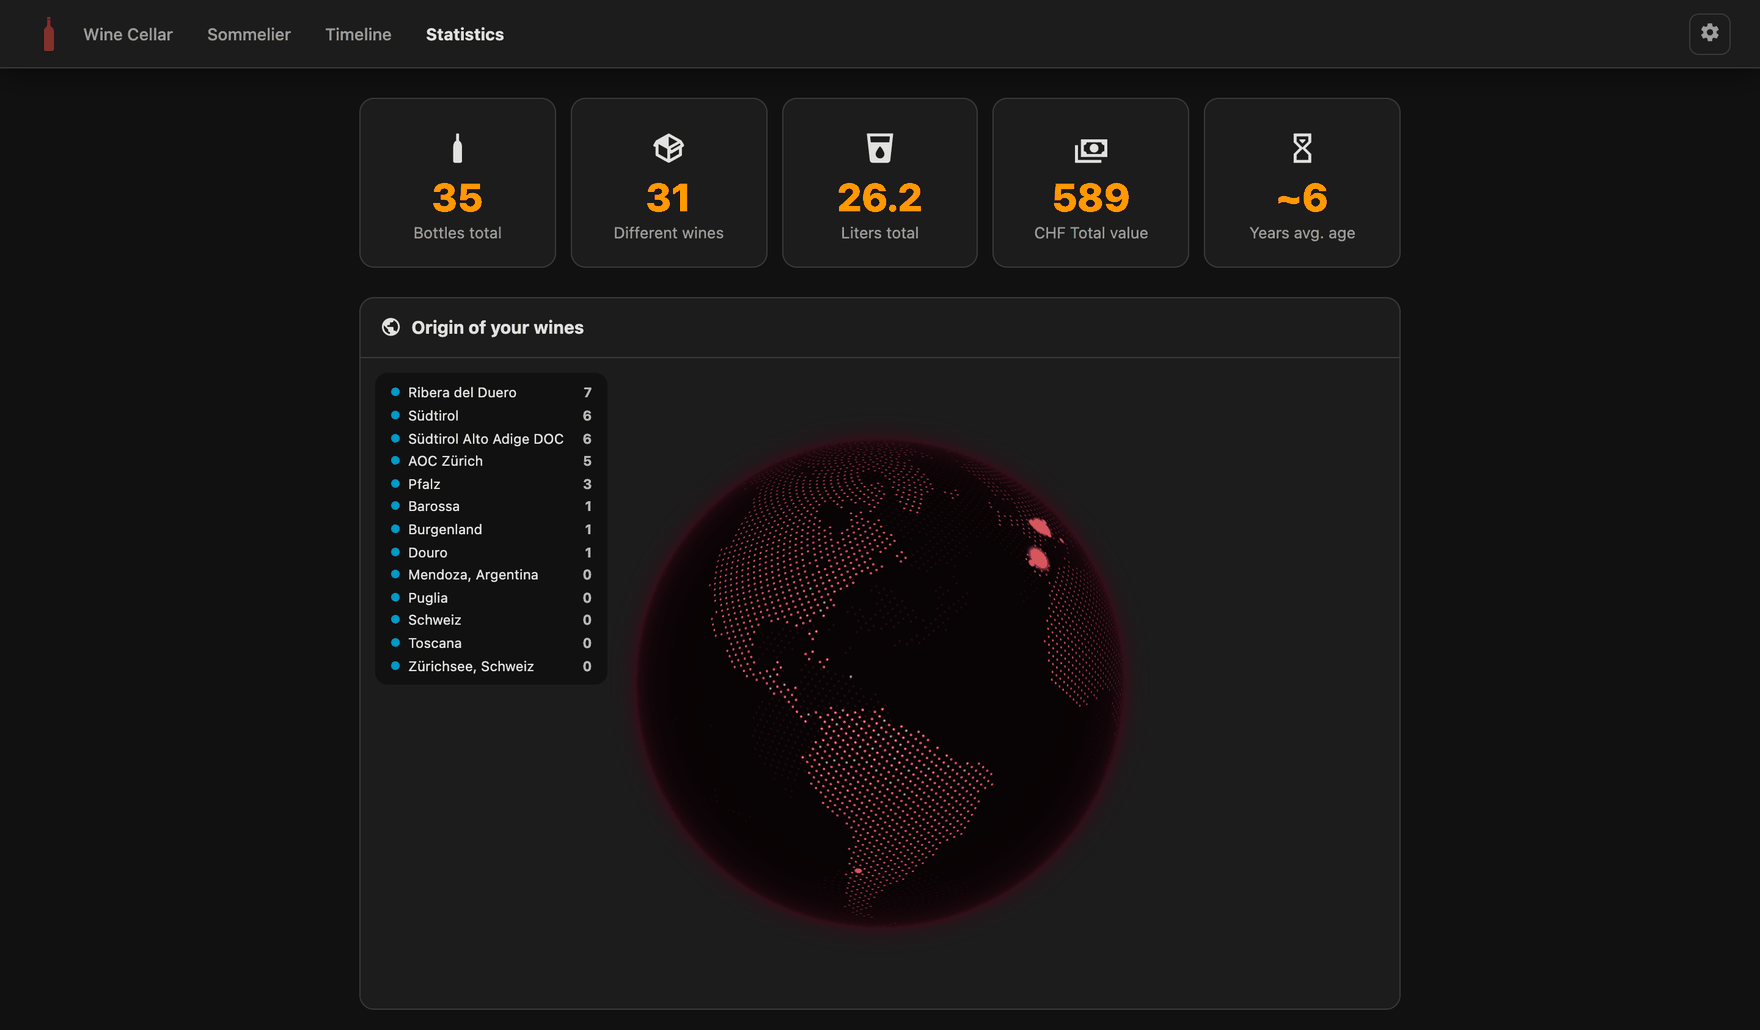Open the Wine Cellar tab
Viewport: 1760px width, 1030px height.
coord(128,34)
